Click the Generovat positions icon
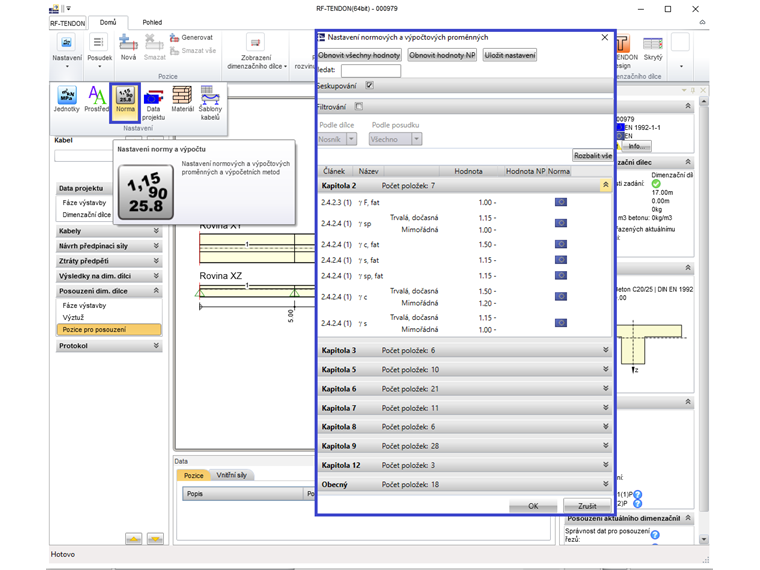 pos(174,37)
